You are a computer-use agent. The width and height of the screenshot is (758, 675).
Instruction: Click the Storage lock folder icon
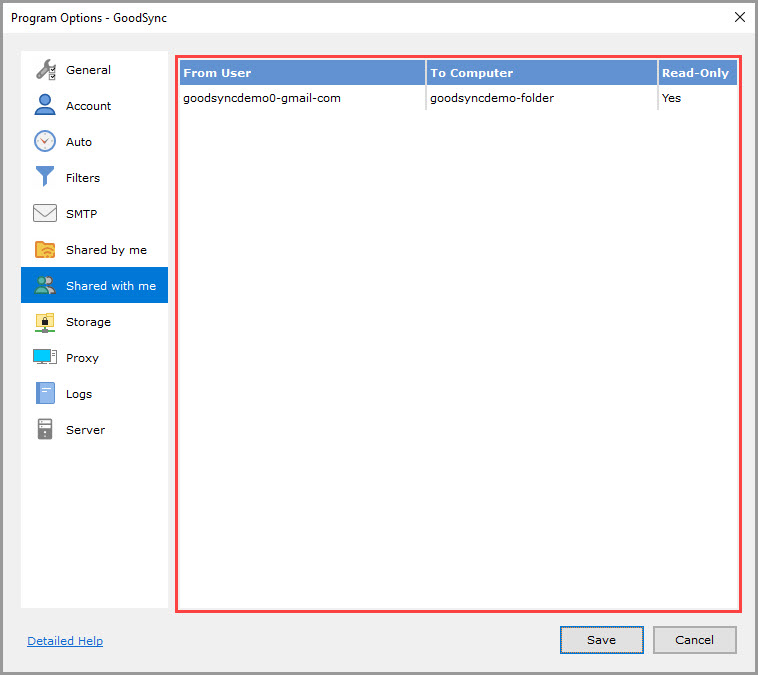[45, 322]
